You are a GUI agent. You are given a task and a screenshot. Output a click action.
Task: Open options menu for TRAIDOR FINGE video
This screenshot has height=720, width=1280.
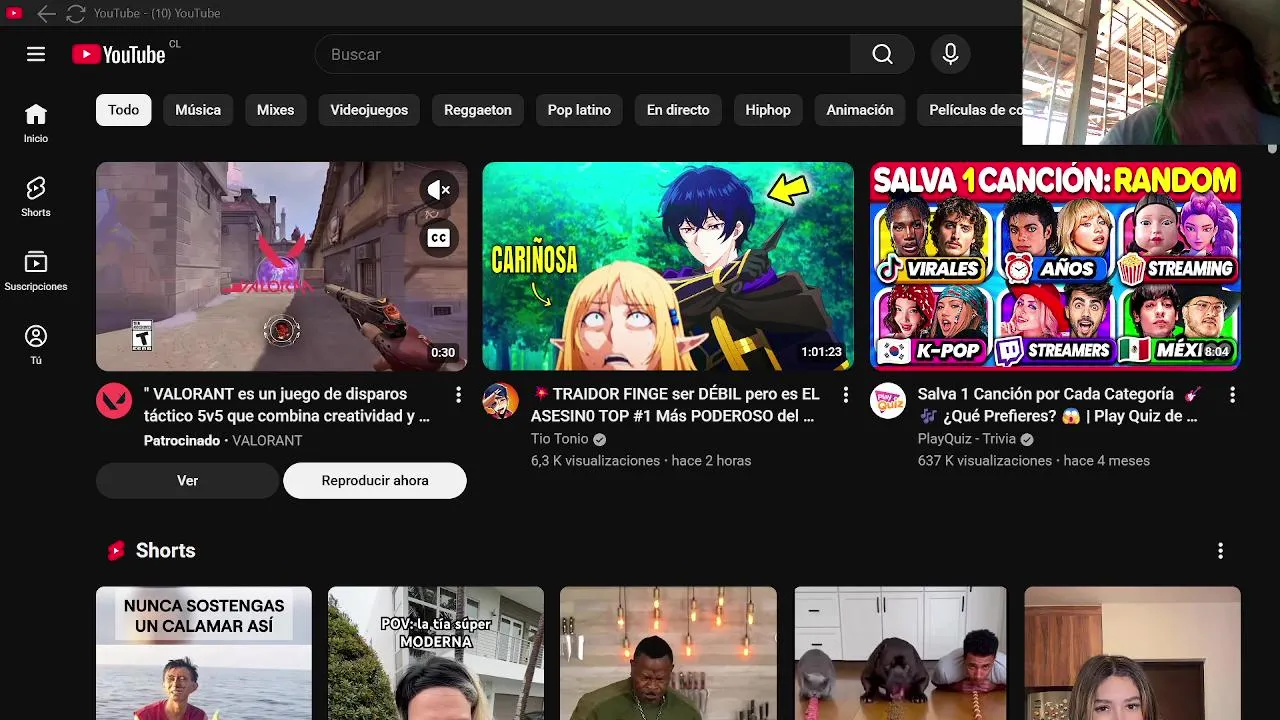(845, 395)
